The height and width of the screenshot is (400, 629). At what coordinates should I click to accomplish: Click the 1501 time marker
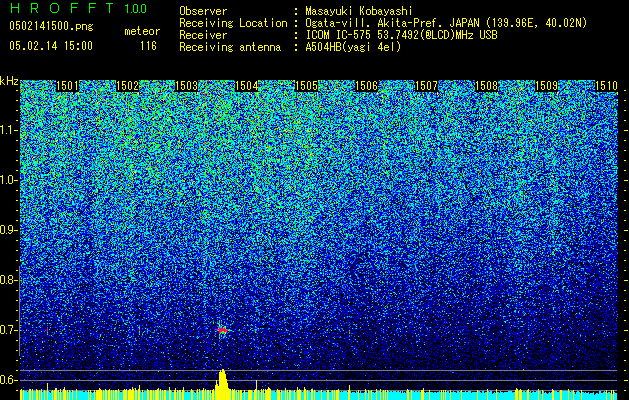pyautogui.click(x=67, y=86)
